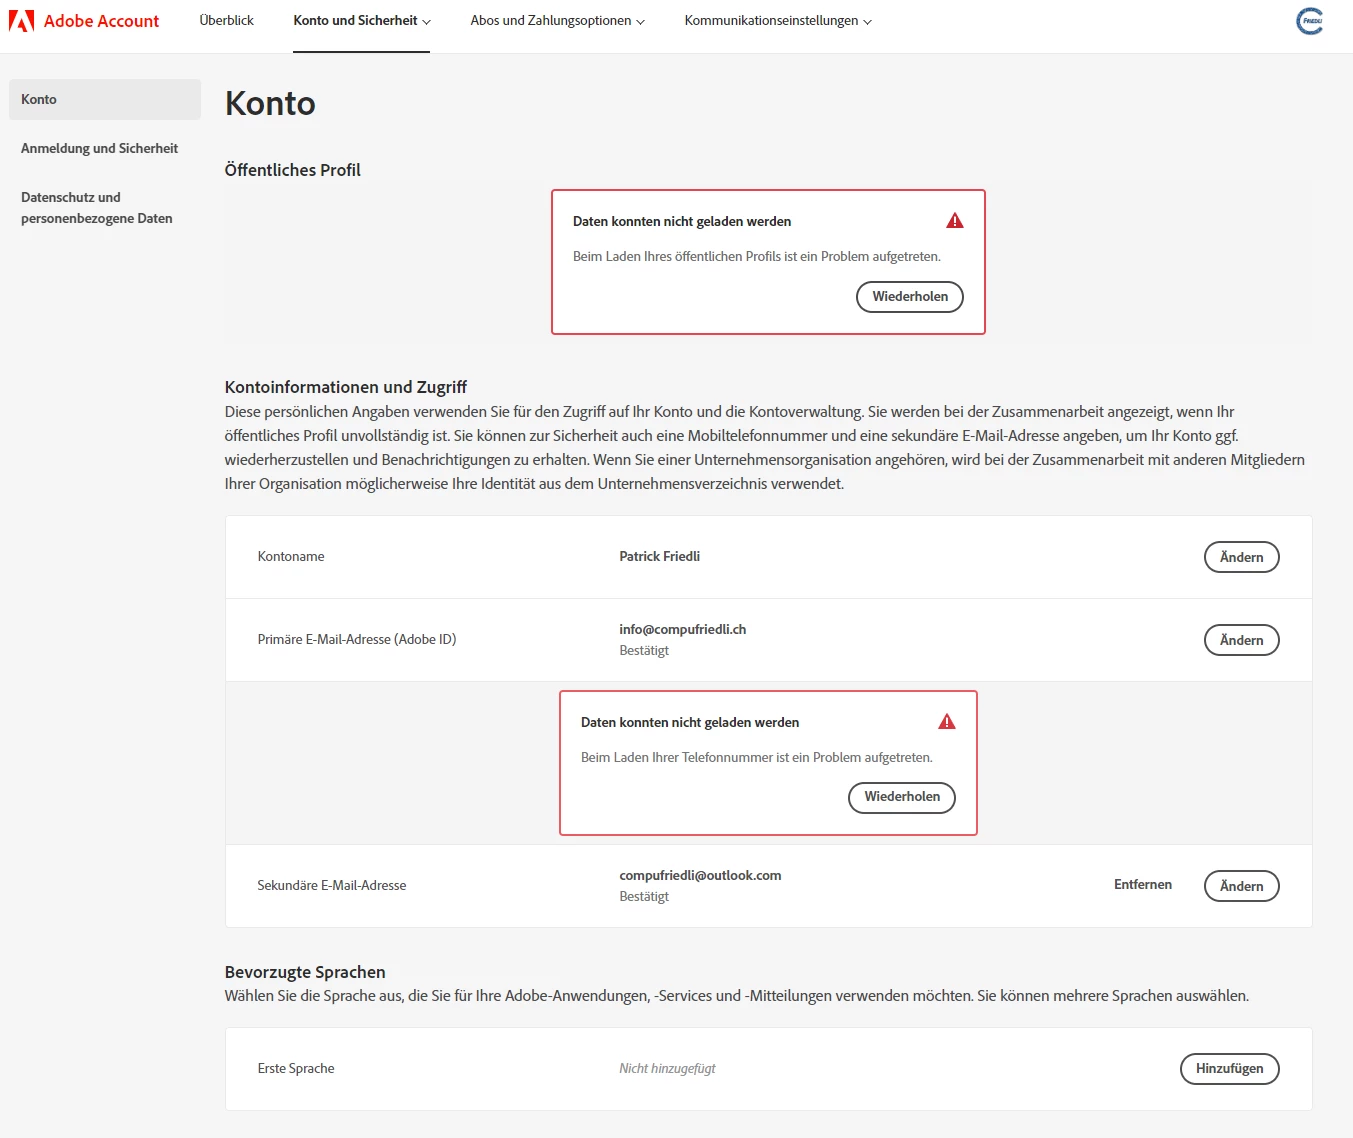Click the Sekundäre E-Mail-Adresse label
The width and height of the screenshot is (1353, 1138).
tap(332, 886)
